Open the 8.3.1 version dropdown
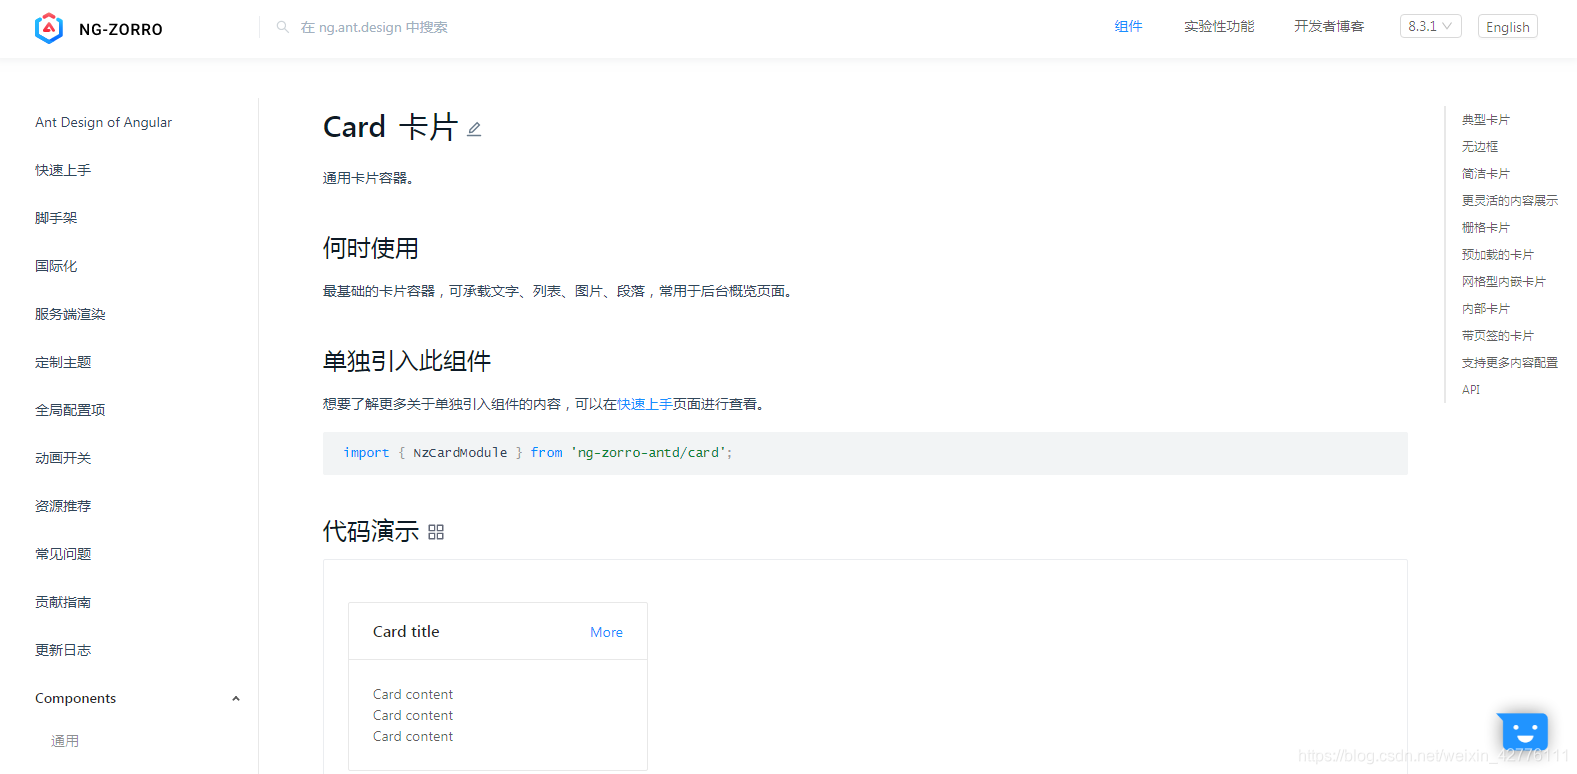The image size is (1577, 774). point(1431,26)
